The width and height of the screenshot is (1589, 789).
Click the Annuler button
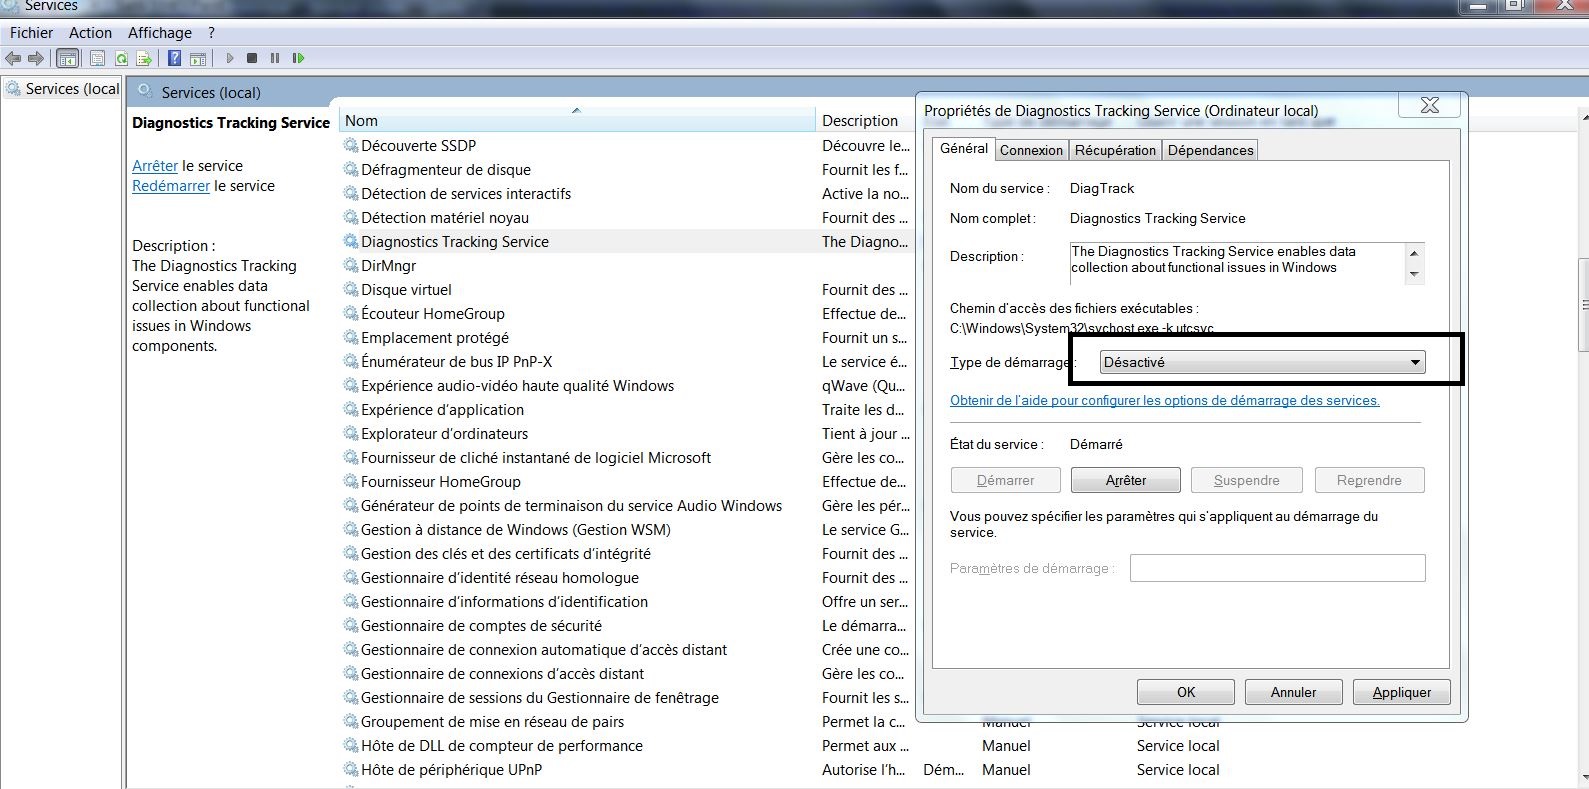coord(1293,692)
